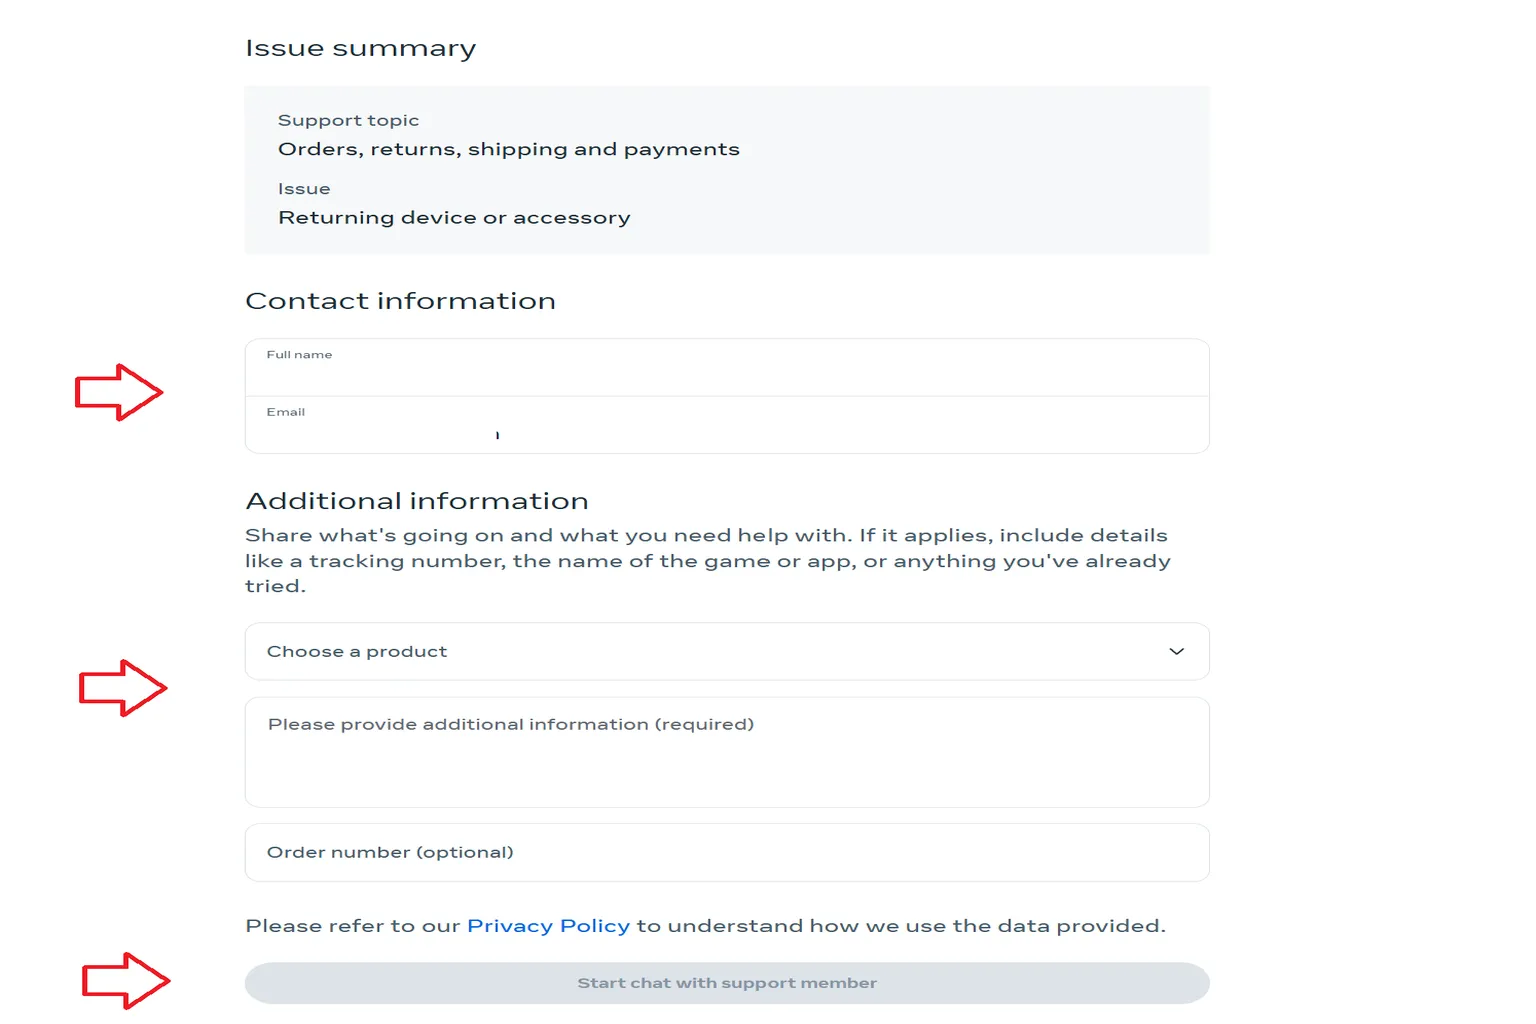Image resolution: width=1536 pixels, height=1024 pixels.
Task: Select the text 'Returning device or accessory'
Action: 454,218
